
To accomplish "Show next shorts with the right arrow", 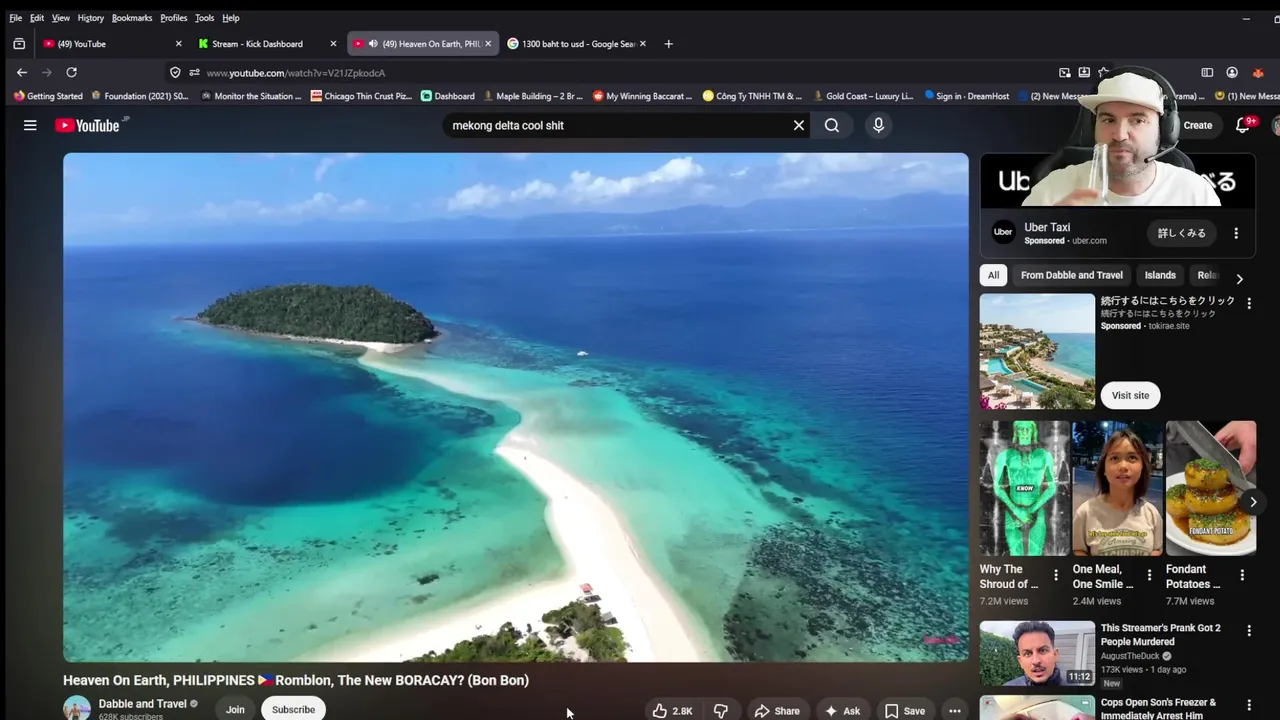I will coord(1252,502).
